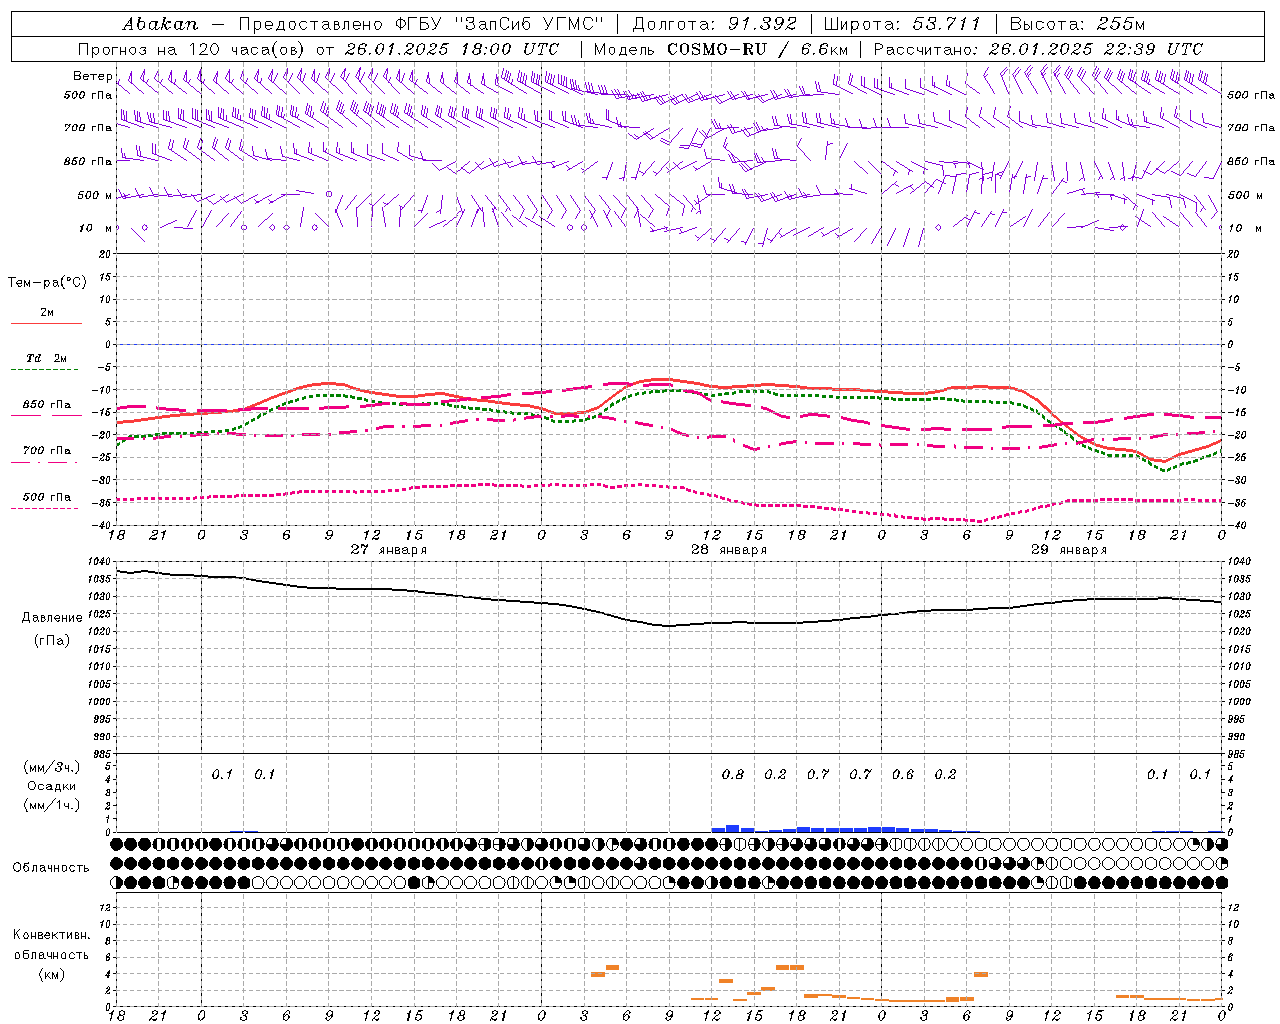Select the Осадки precipitation label

[52, 786]
